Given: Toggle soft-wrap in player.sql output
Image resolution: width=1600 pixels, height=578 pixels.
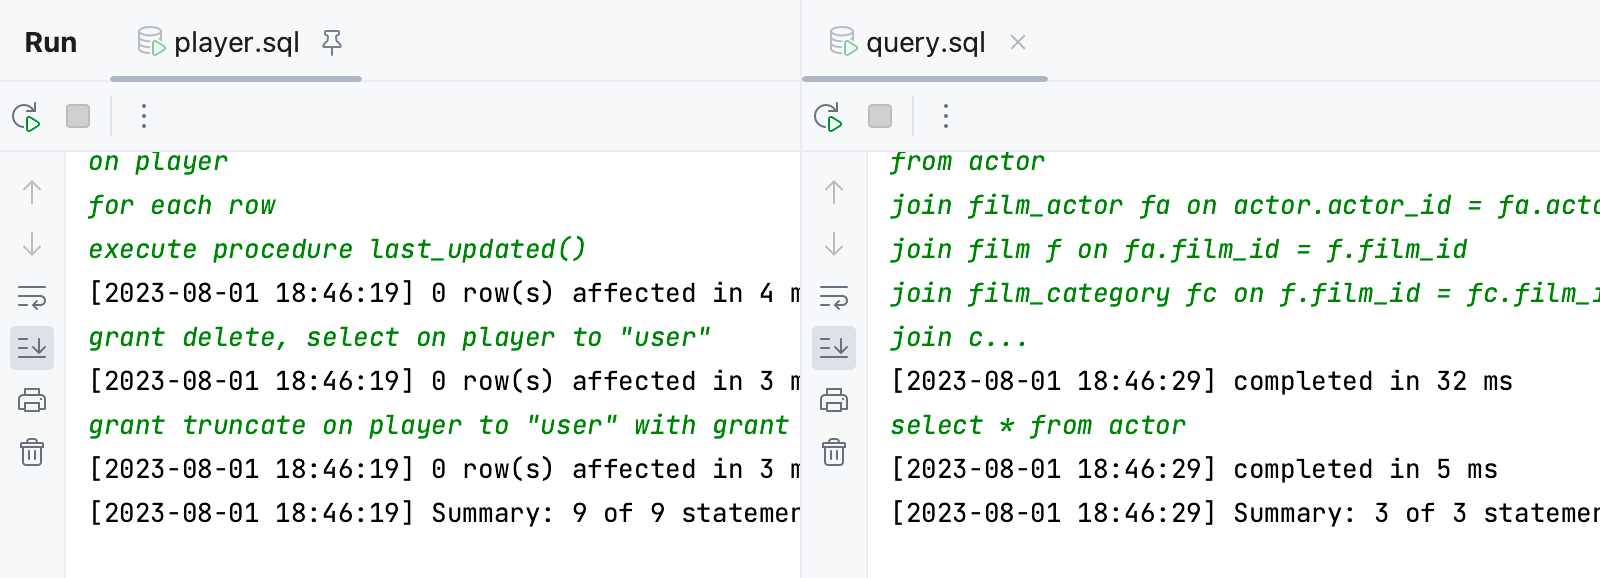Looking at the screenshot, I should coord(32,297).
